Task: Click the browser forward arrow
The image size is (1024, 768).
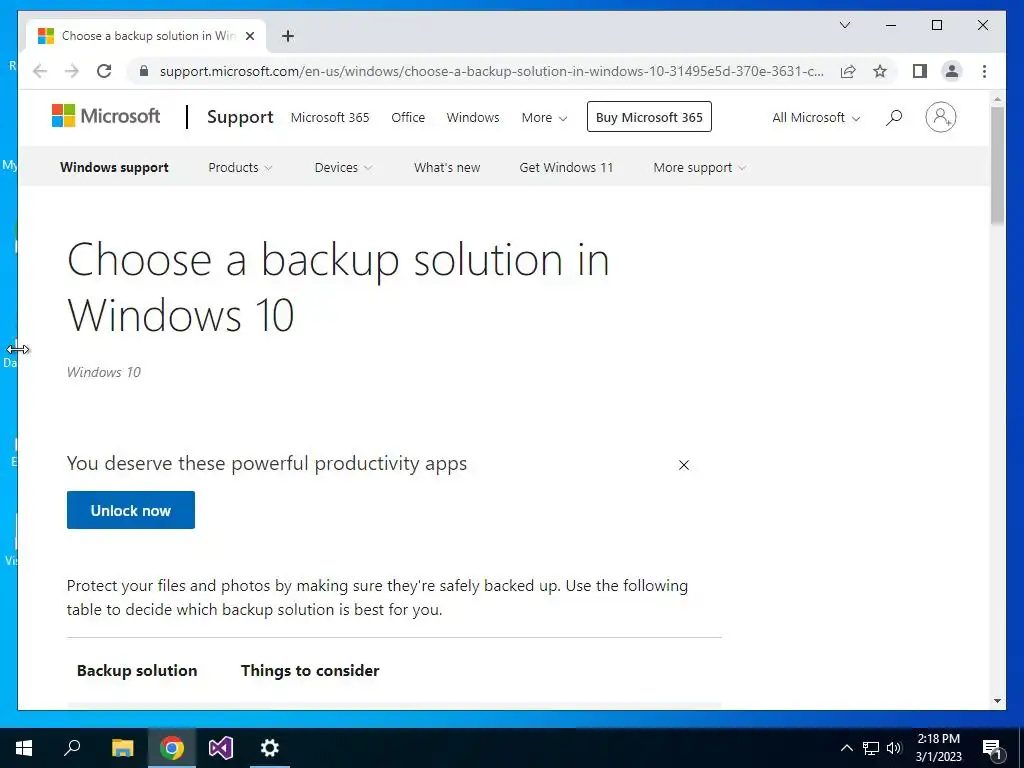Action: pyautogui.click(x=72, y=71)
